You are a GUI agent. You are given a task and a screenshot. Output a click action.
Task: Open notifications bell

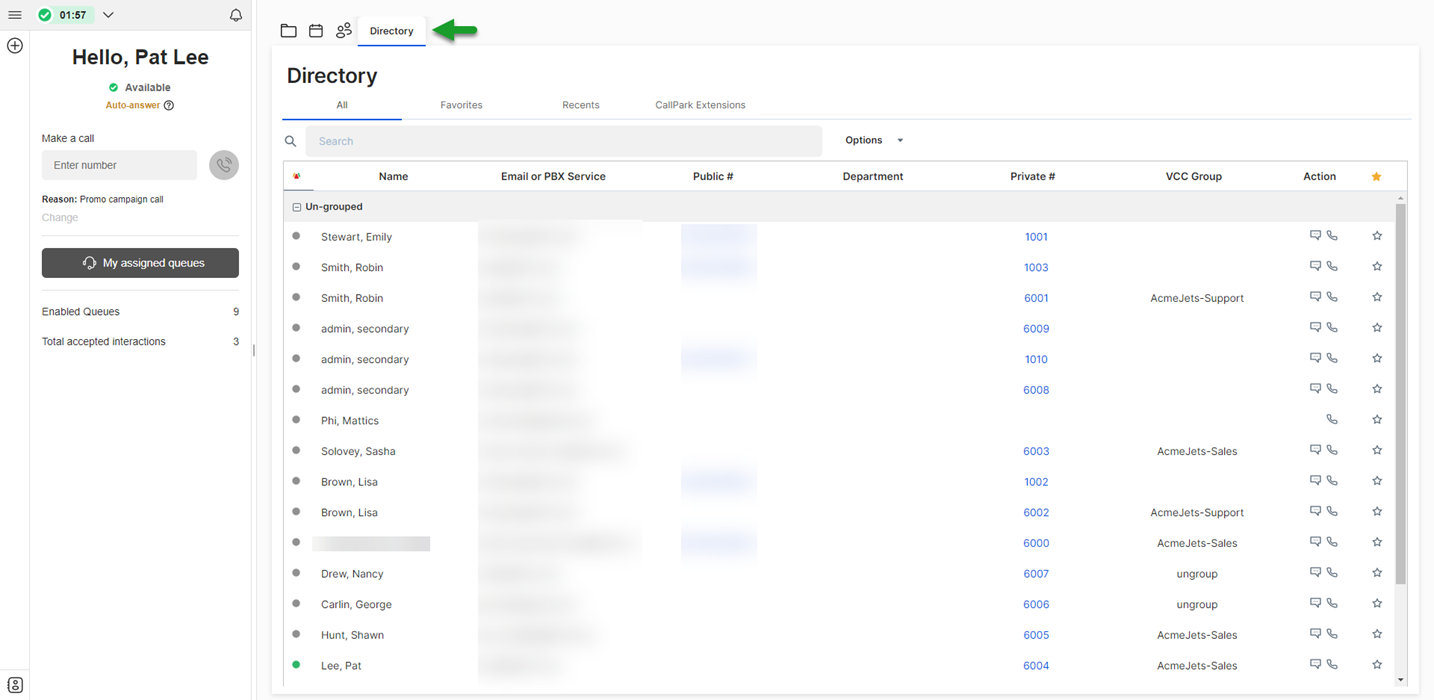pos(236,15)
